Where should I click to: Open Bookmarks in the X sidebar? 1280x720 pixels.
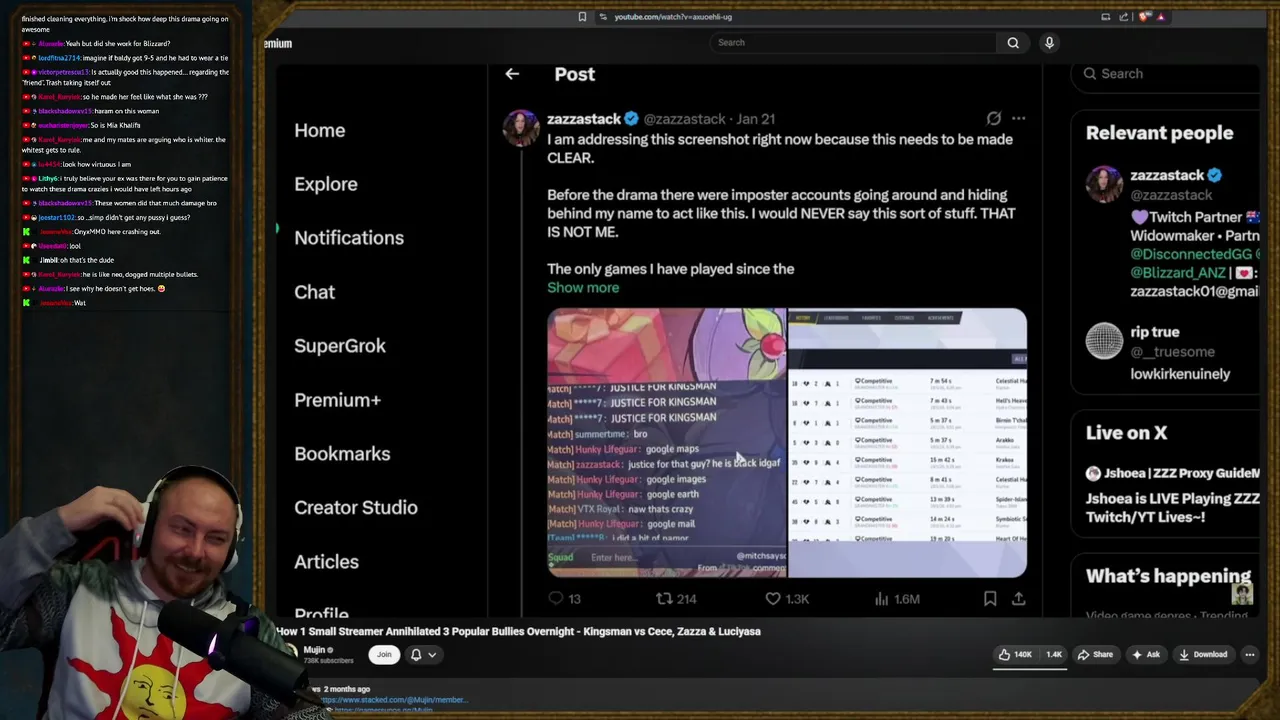coord(342,453)
